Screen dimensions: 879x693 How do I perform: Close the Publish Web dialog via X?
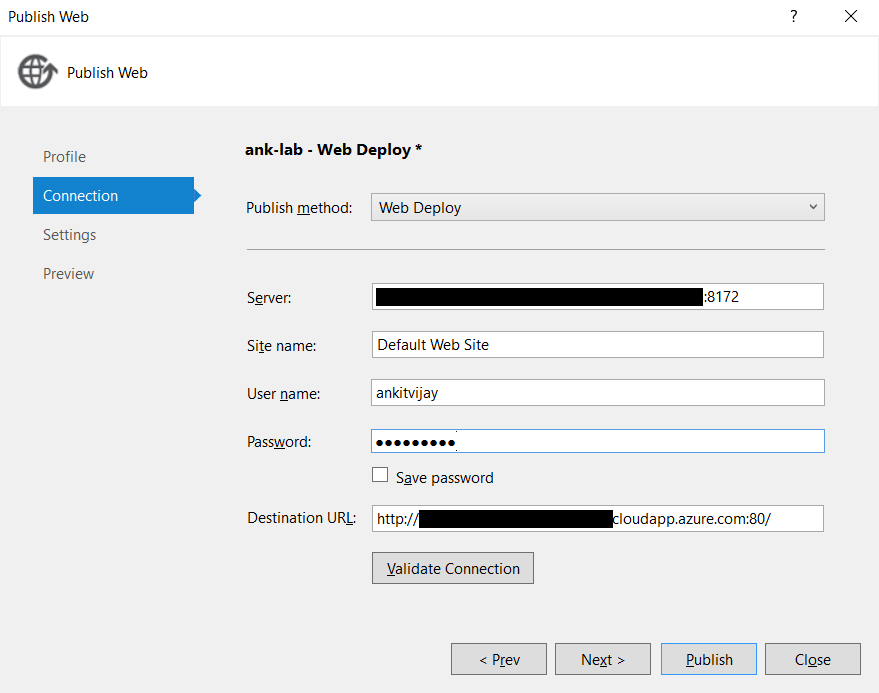(x=850, y=16)
